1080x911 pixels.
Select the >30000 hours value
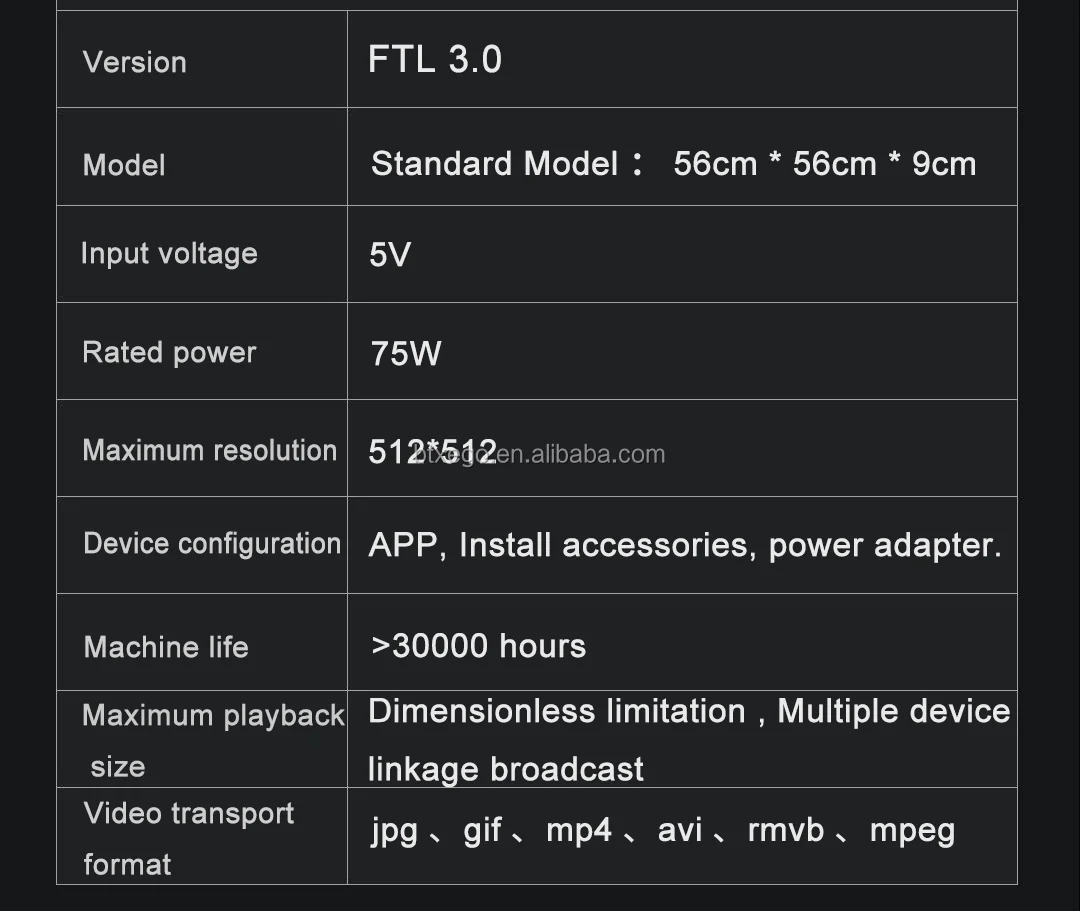click(x=478, y=646)
